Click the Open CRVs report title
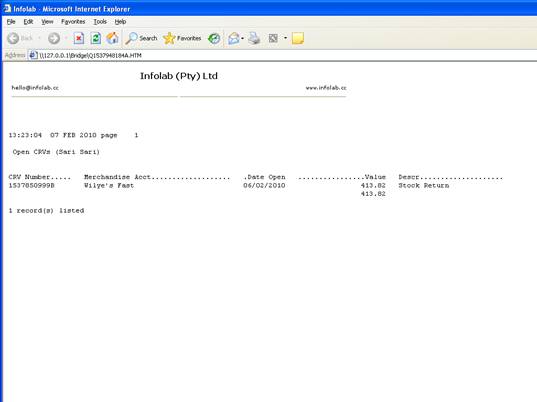The height and width of the screenshot is (402, 537). tap(56, 152)
